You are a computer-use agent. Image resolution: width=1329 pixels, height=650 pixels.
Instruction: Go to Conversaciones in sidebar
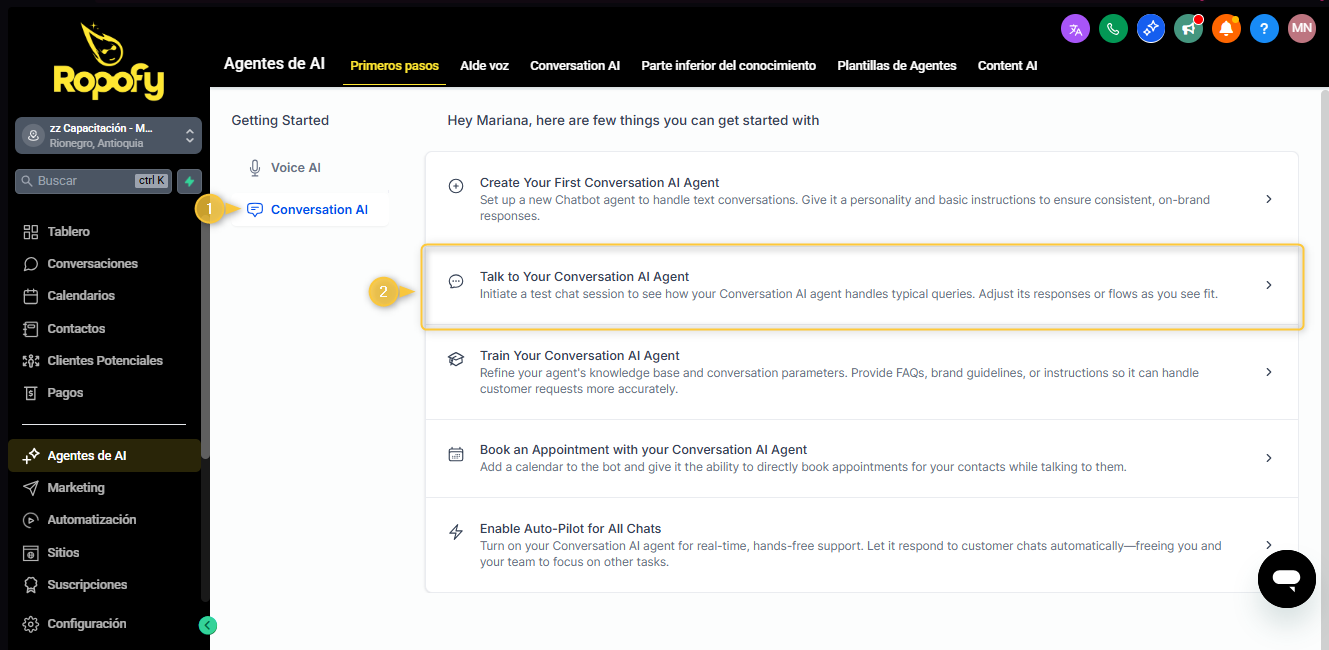[x=92, y=264]
